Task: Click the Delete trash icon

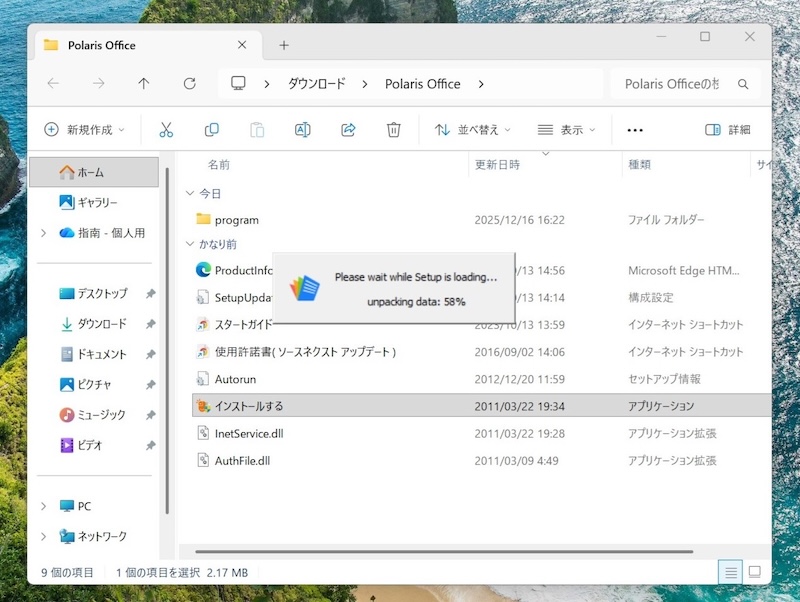Action: pyautogui.click(x=394, y=130)
